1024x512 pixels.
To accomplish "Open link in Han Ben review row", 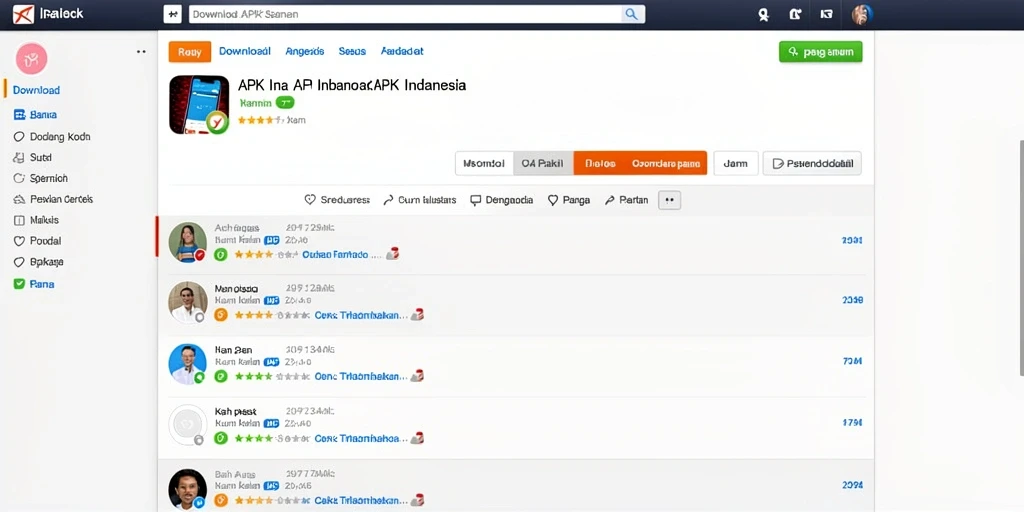I will click(x=361, y=376).
